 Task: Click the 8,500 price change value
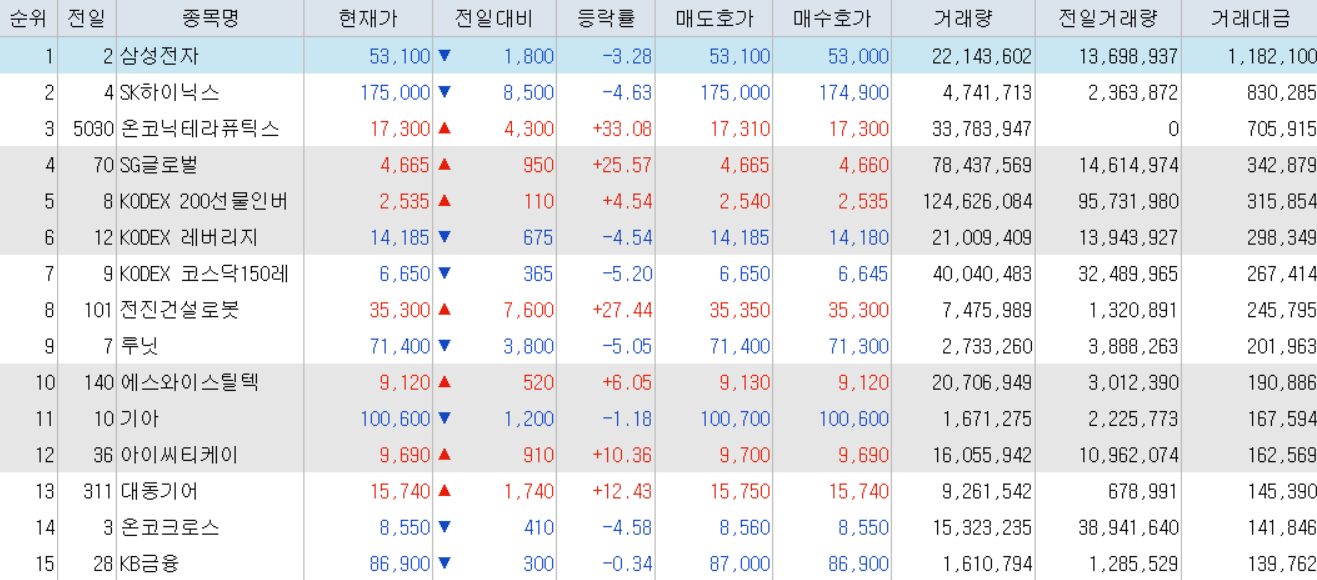[529, 93]
